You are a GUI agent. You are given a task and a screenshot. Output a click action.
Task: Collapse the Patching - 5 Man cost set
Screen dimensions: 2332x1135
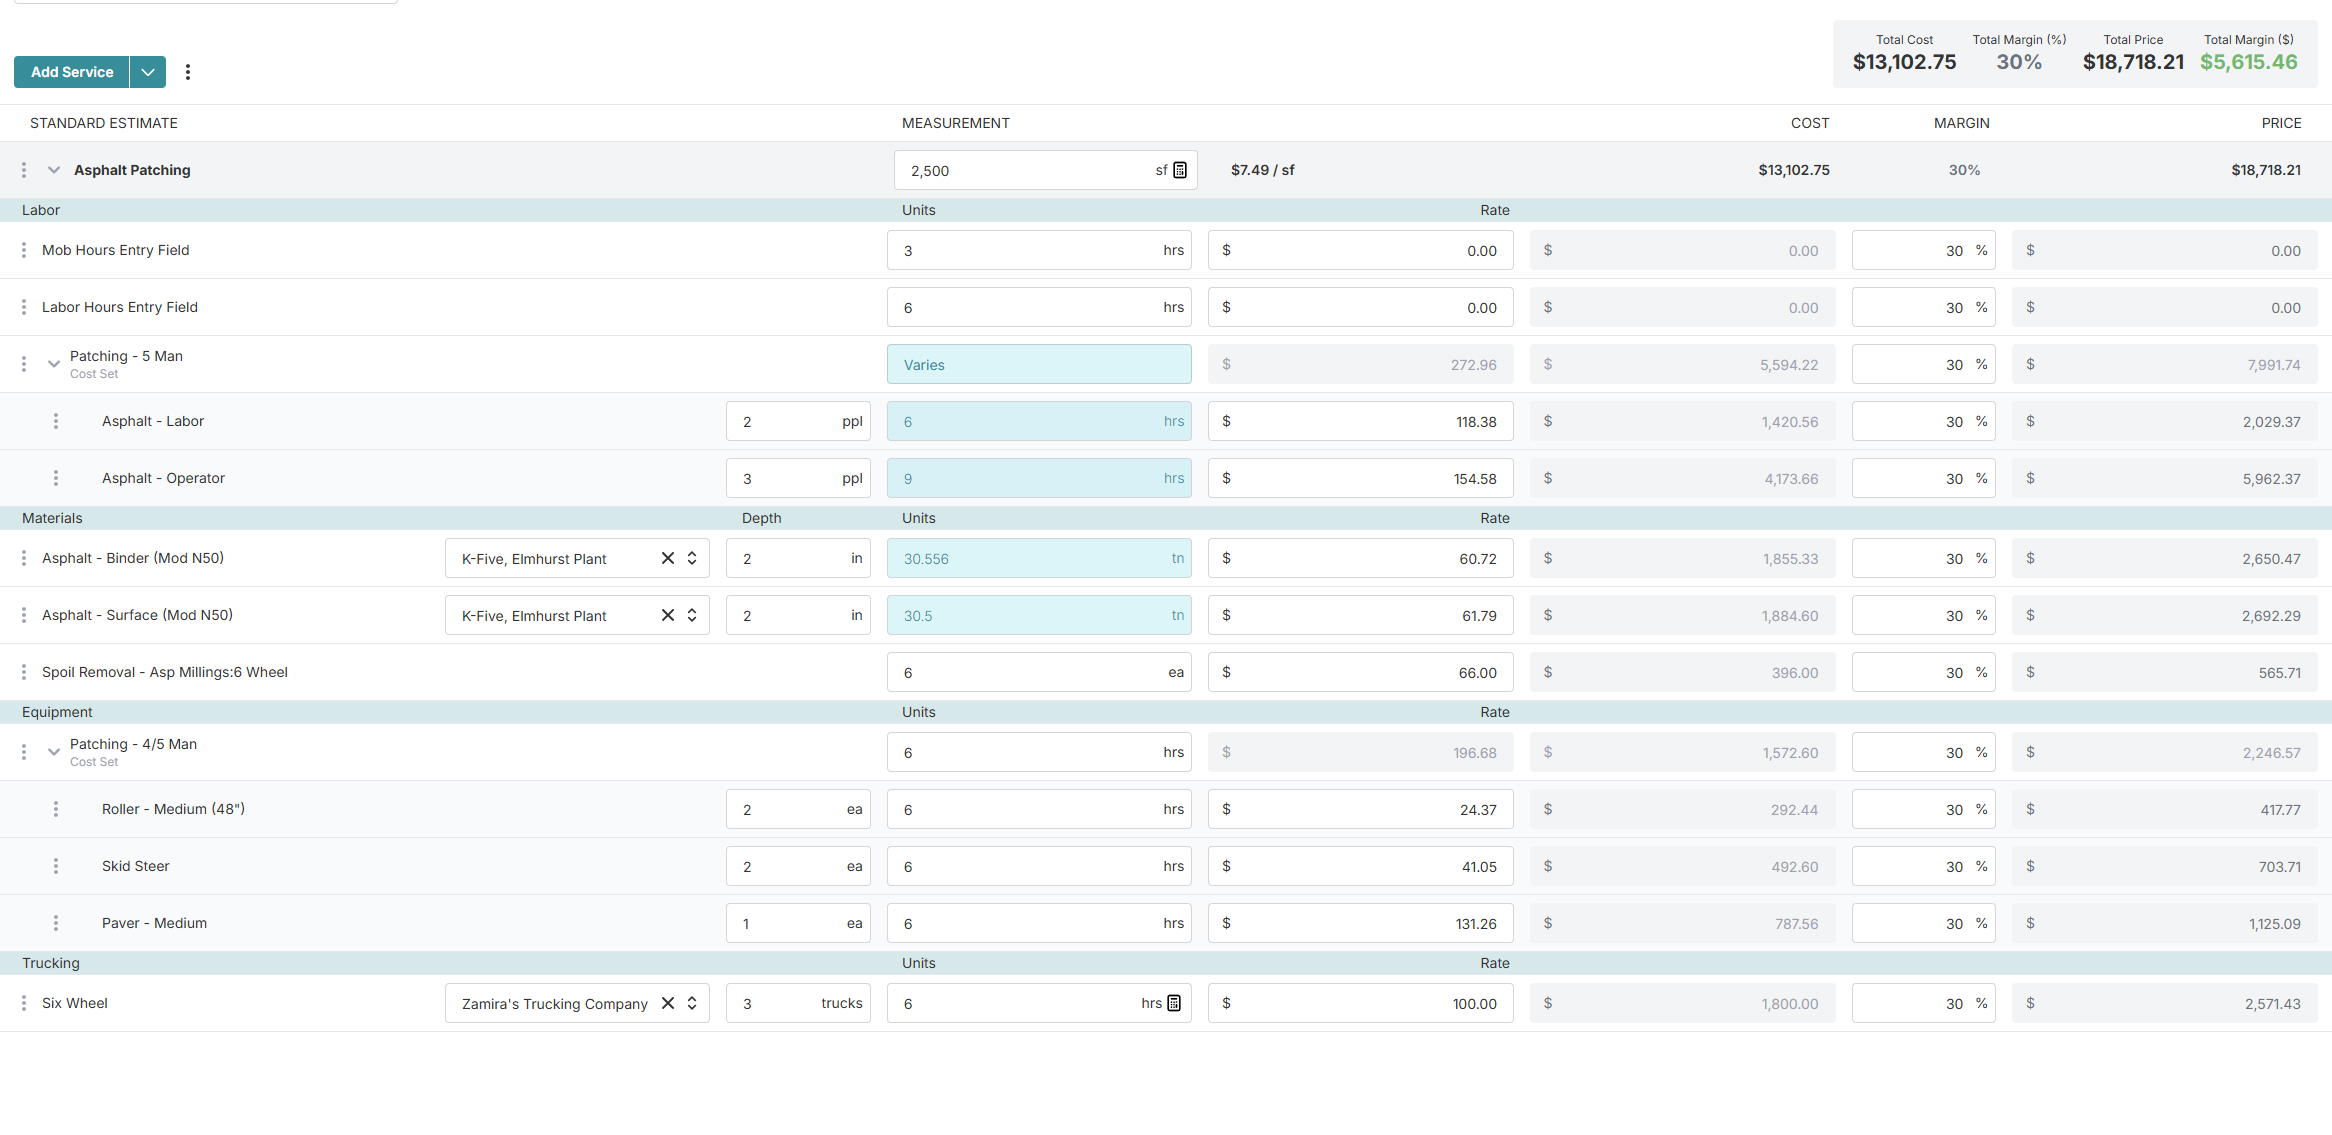tap(54, 364)
